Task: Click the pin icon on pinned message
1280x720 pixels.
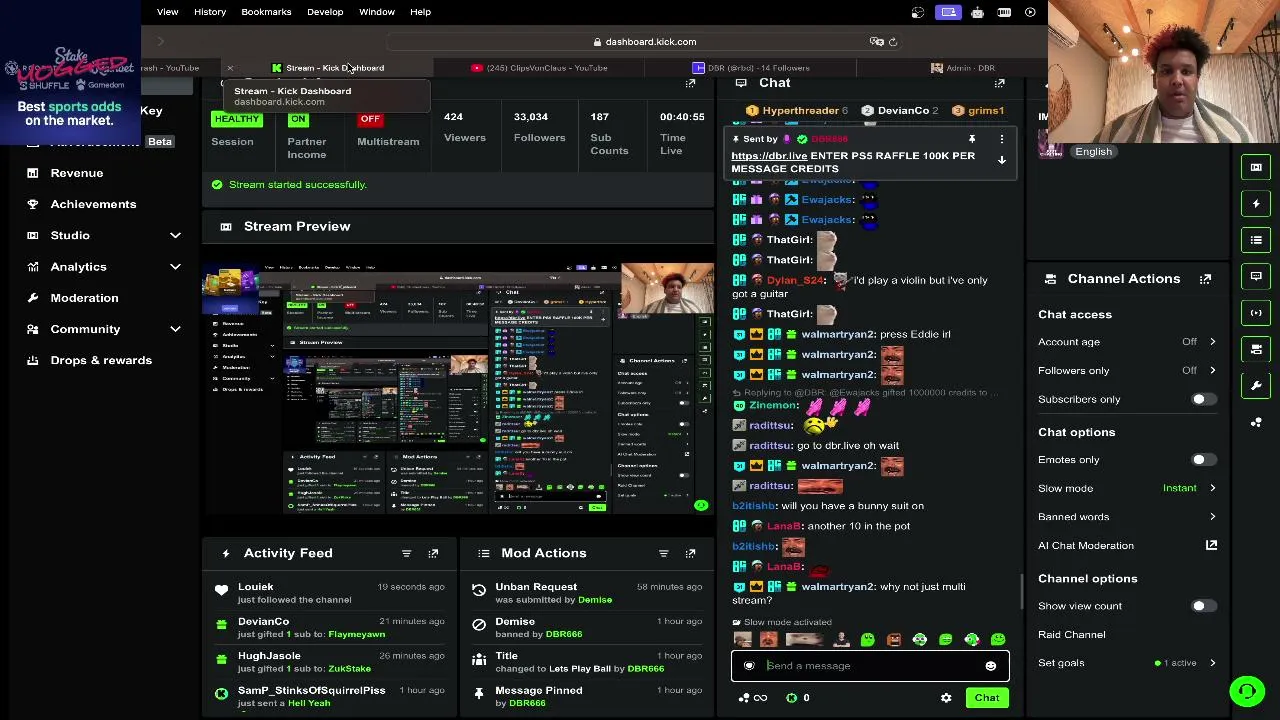Action: point(971,139)
